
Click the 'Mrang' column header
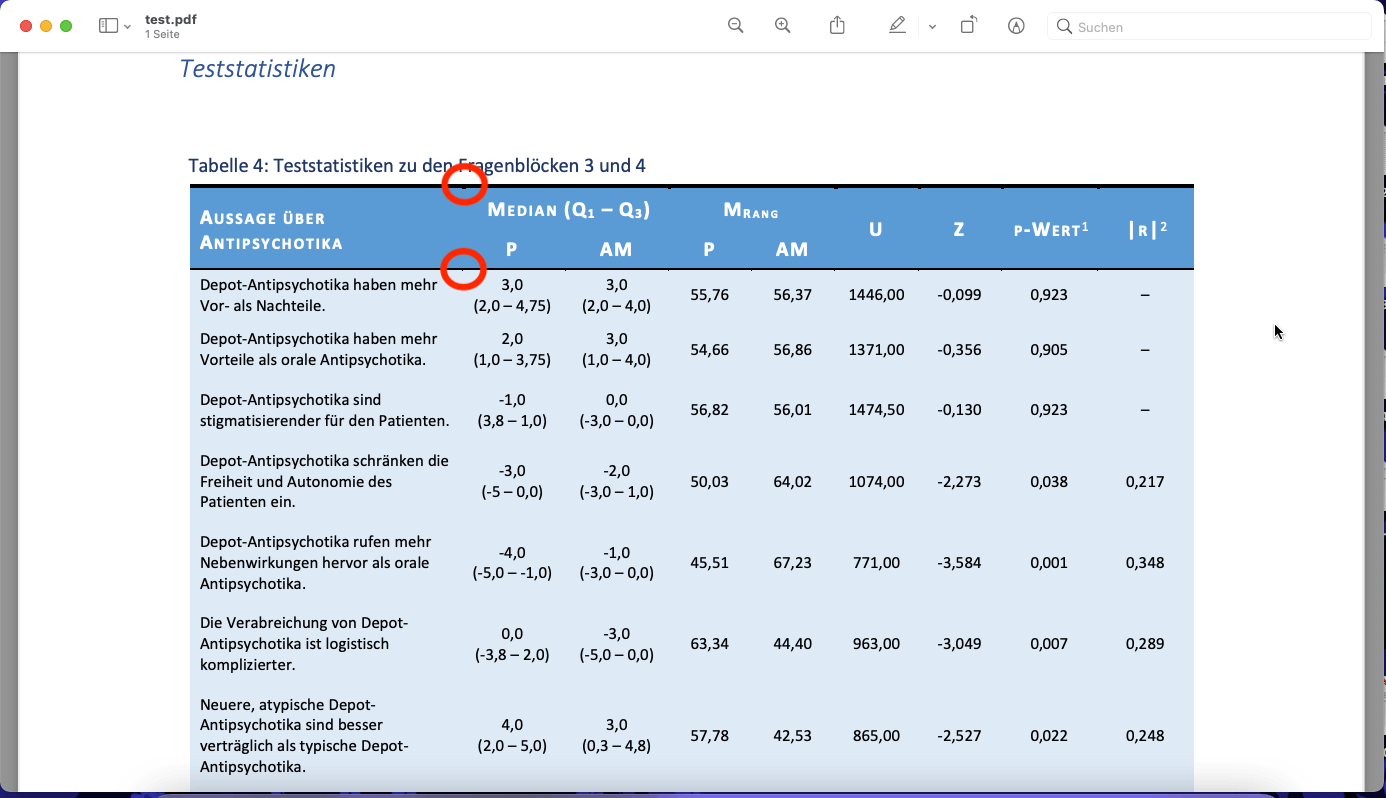tap(751, 211)
